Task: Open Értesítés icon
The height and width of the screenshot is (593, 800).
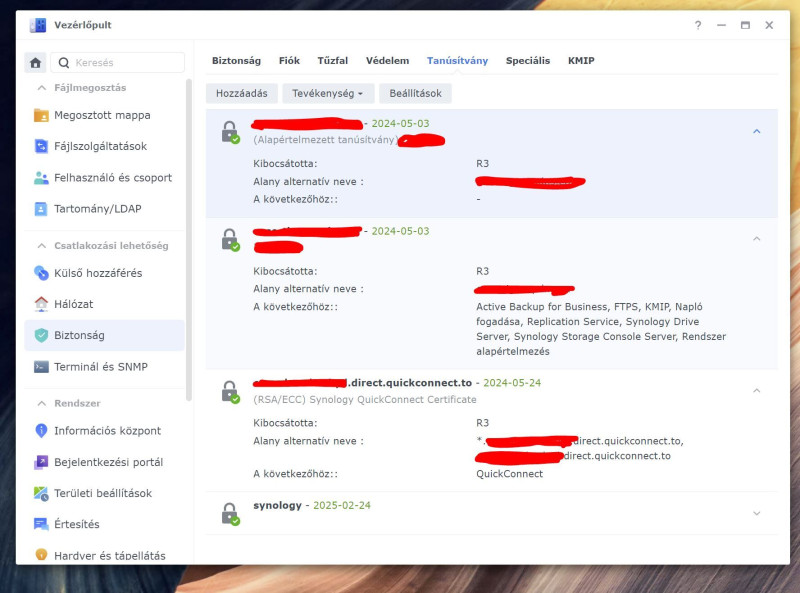Action: pyautogui.click(x=41, y=524)
